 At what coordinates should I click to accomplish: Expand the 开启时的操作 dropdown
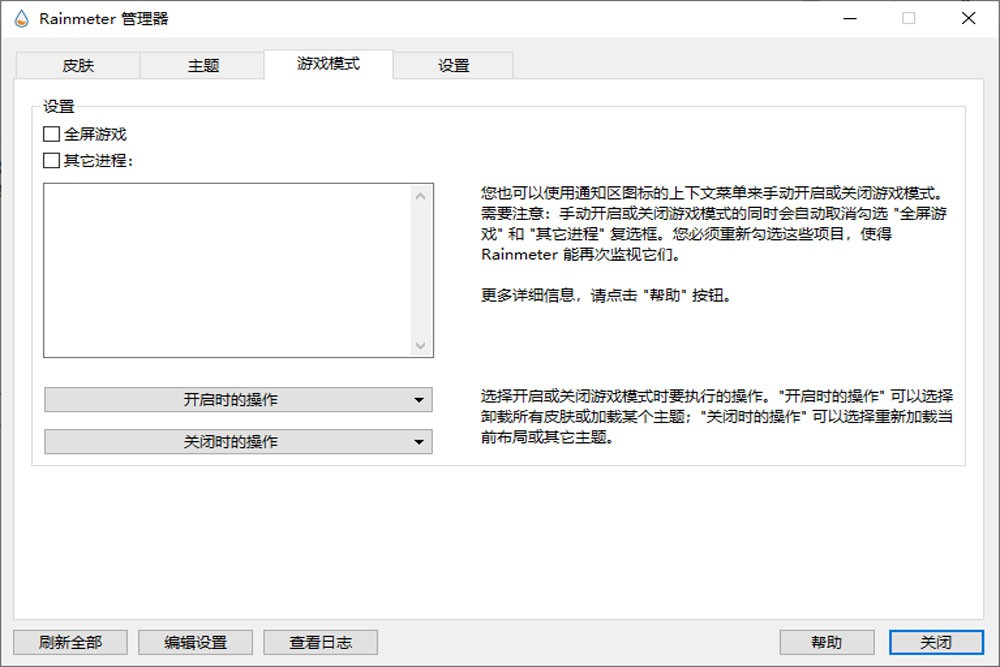(x=238, y=400)
